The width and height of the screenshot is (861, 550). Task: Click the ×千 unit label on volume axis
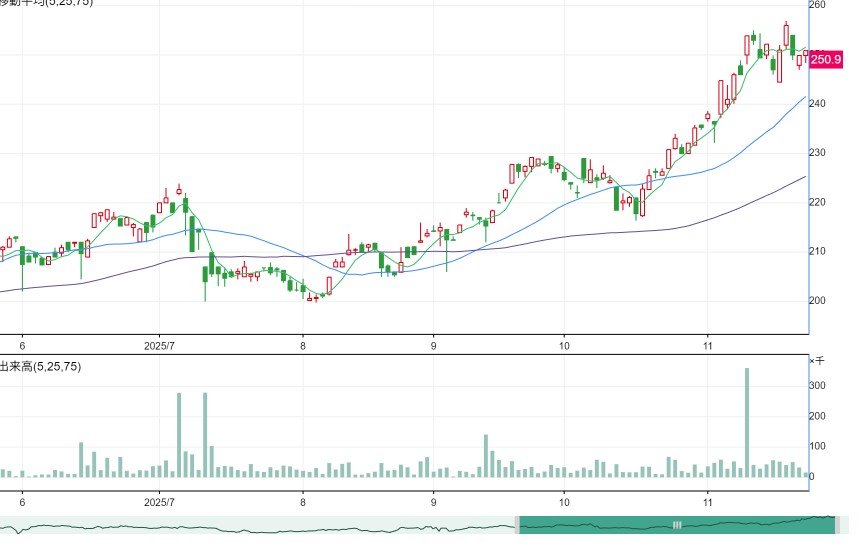[x=817, y=361]
